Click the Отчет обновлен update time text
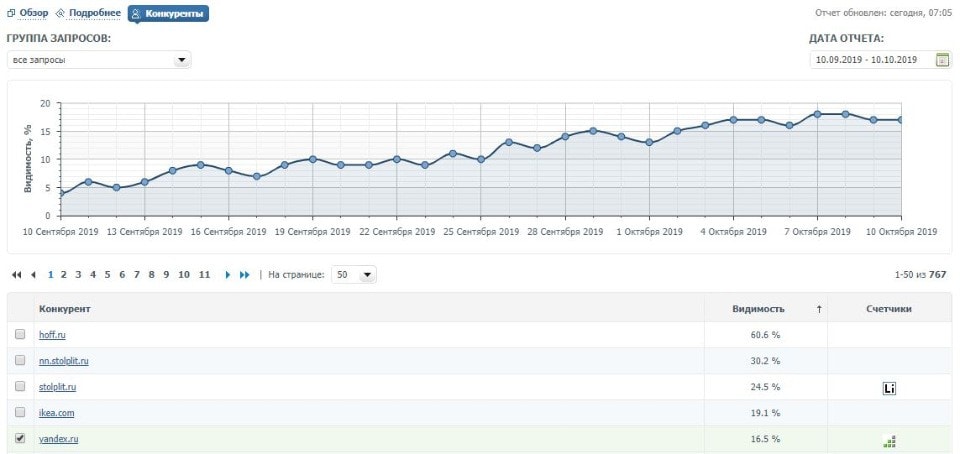This screenshot has width=960, height=454. coord(883,13)
